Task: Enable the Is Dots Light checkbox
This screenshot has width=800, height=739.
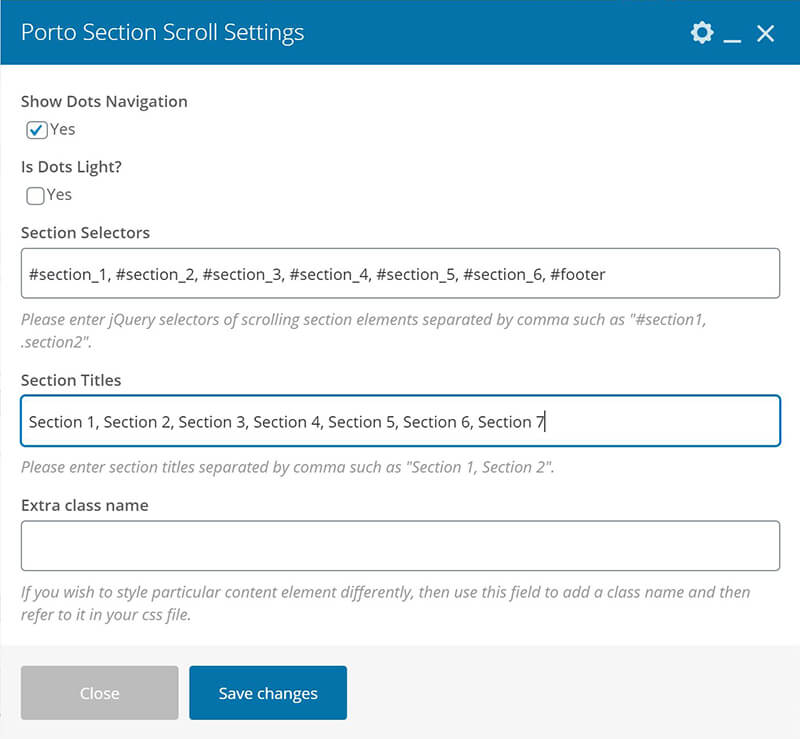Action: point(36,196)
